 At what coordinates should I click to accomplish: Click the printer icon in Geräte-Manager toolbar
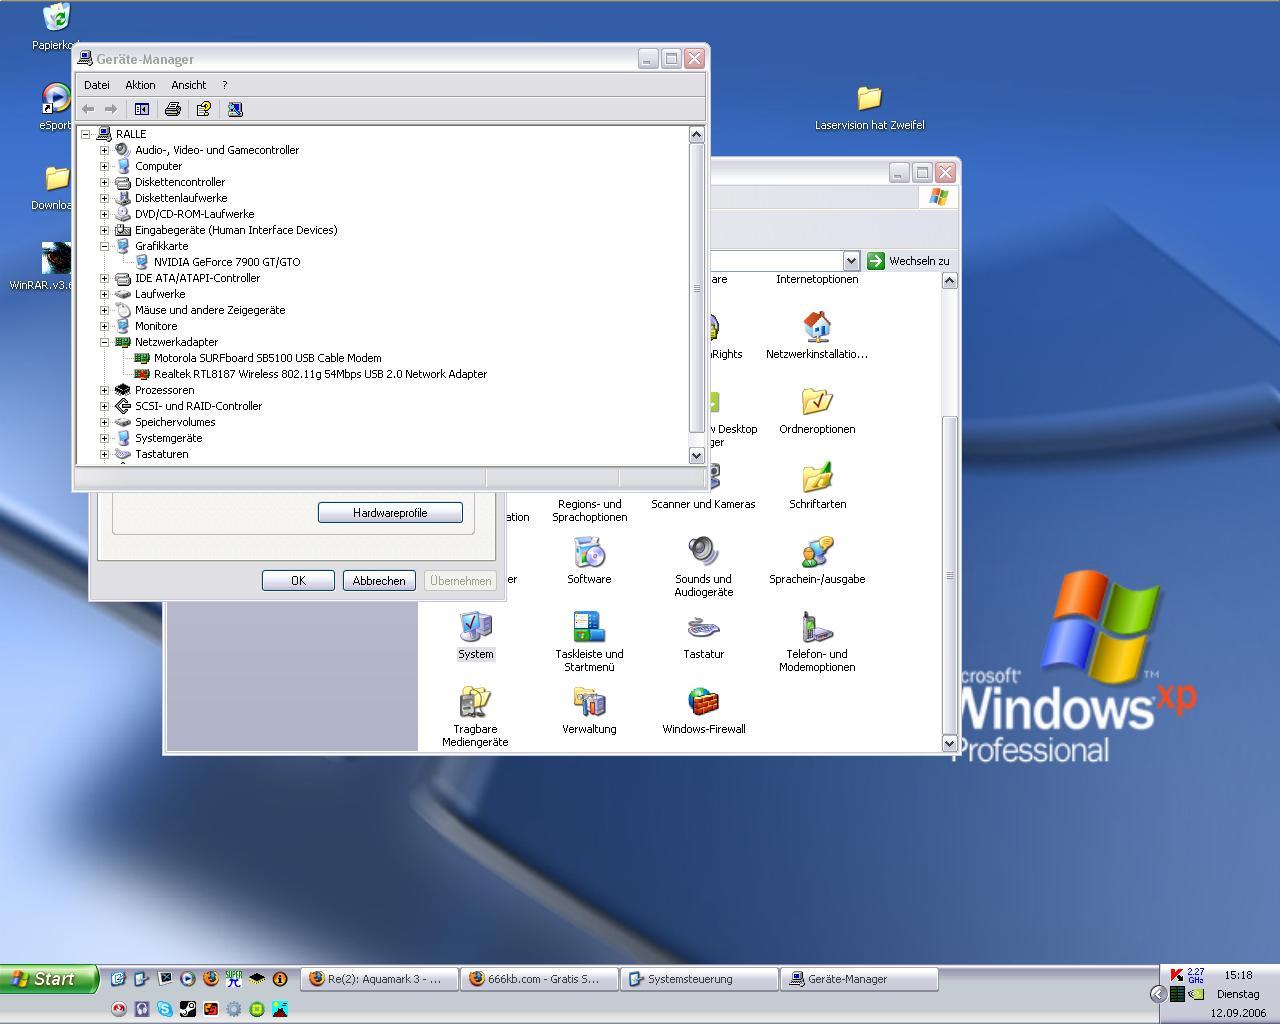172,109
